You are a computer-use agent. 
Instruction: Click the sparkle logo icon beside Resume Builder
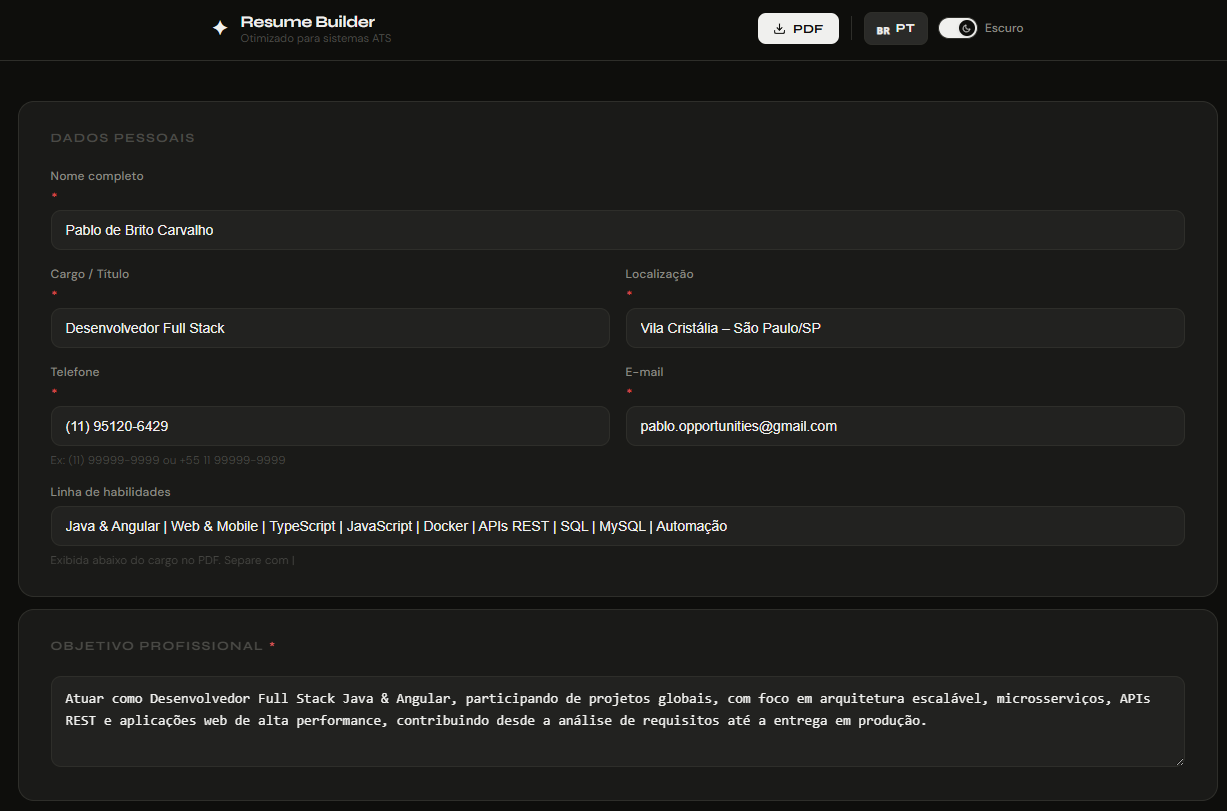click(220, 29)
